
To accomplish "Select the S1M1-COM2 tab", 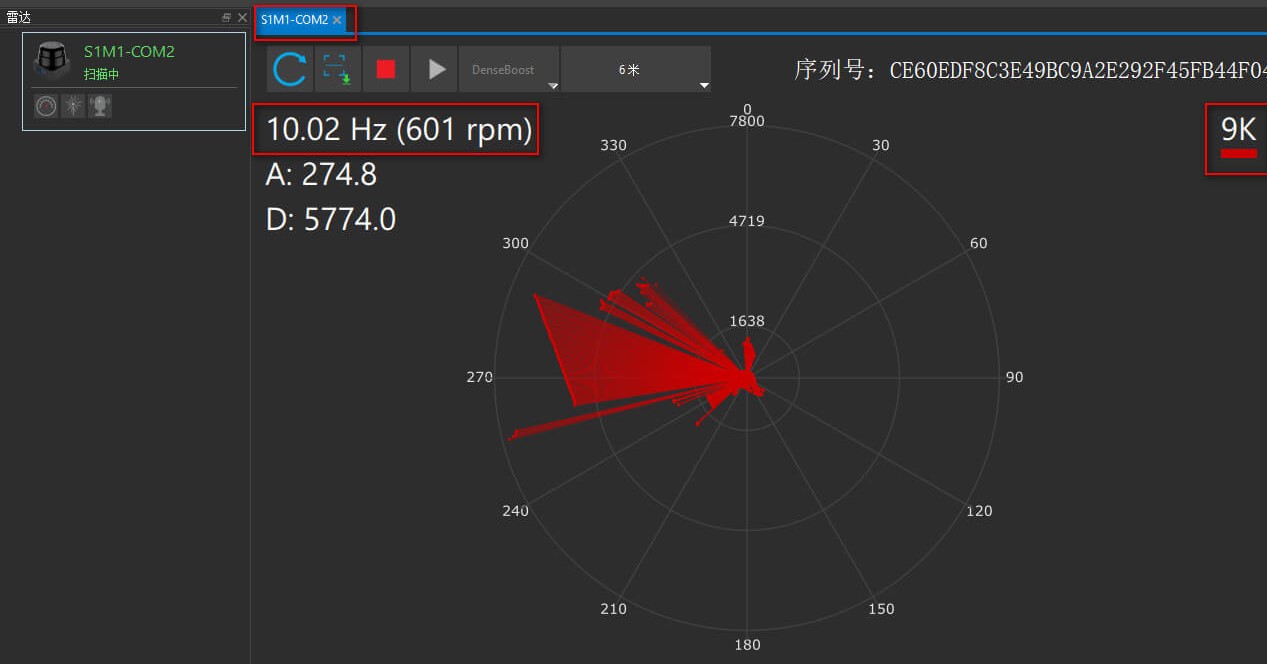I will [294, 20].
